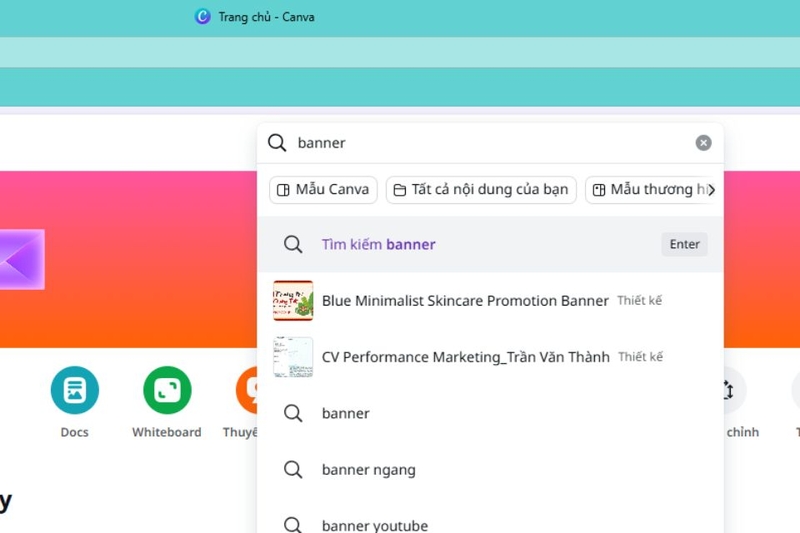Viewport: 800px width, 533px height.
Task: Click into the banner search input field
Action: tap(490, 143)
